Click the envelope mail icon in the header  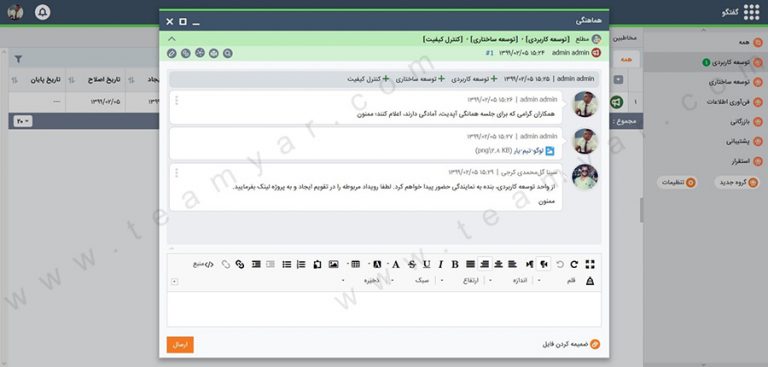click(x=214, y=53)
